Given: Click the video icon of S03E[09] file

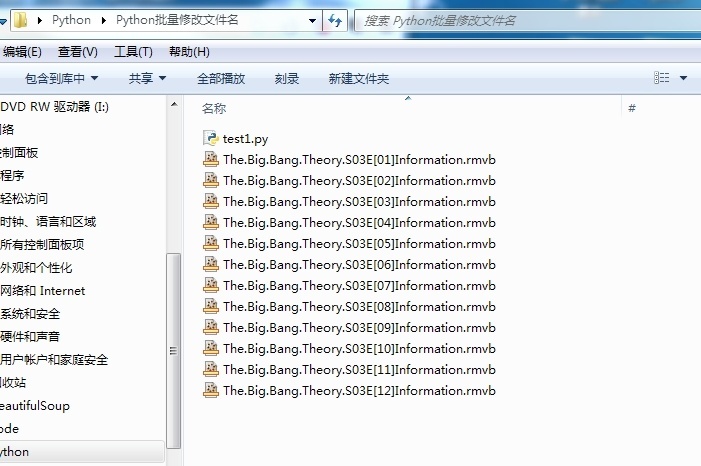Looking at the screenshot, I should click(211, 327).
